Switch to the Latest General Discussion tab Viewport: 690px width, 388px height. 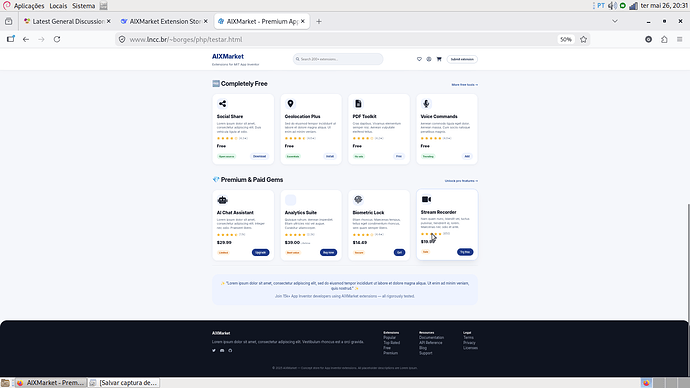point(68,21)
